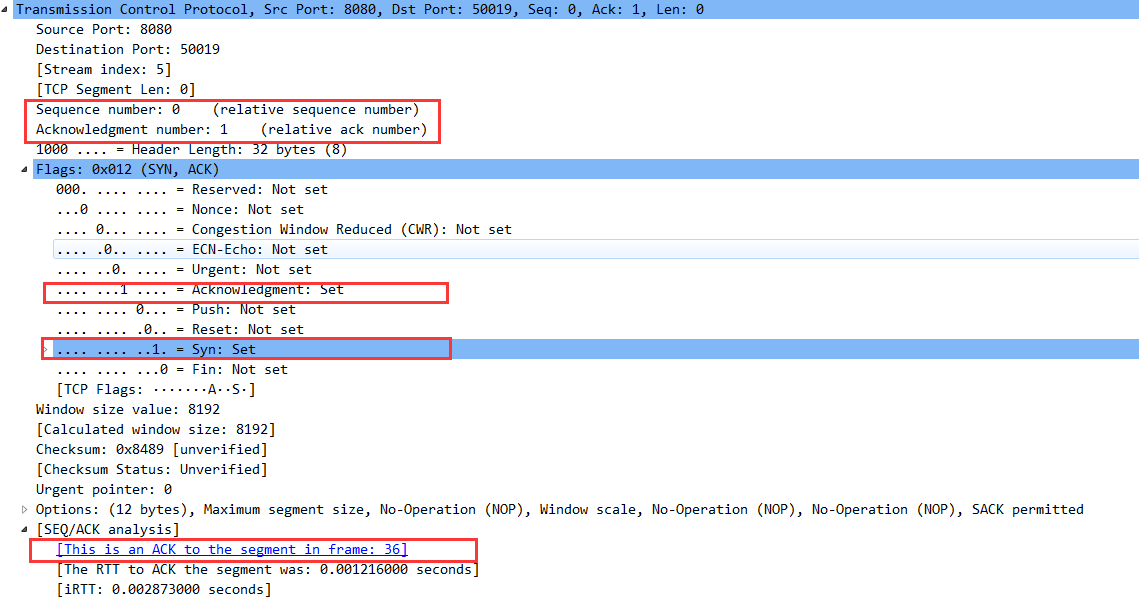Select the Sequence number: 0 row
1139x601 pixels.
tap(227, 110)
